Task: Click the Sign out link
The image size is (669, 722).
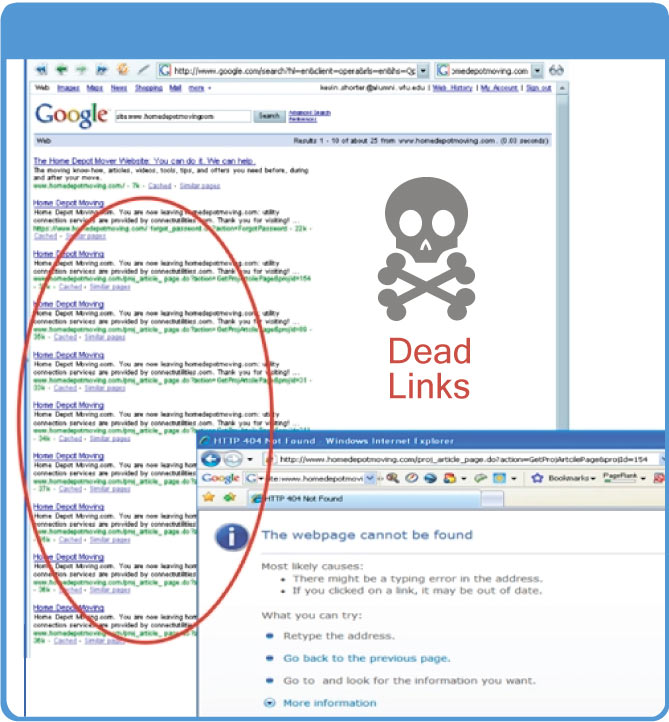Action: pyautogui.click(x=538, y=89)
